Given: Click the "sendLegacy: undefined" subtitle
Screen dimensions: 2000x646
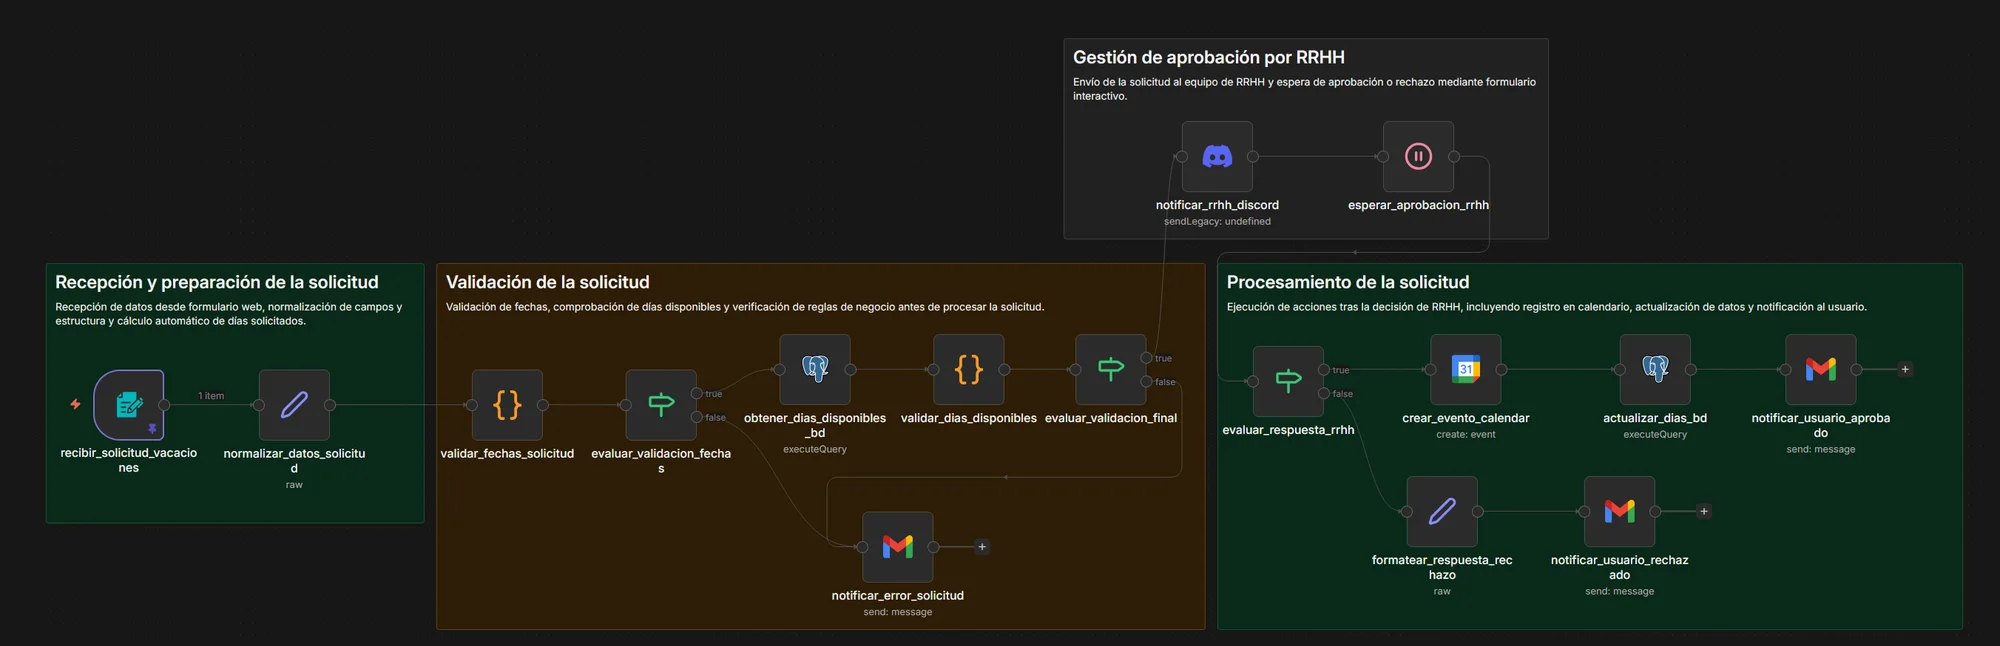Looking at the screenshot, I should (x=1217, y=222).
